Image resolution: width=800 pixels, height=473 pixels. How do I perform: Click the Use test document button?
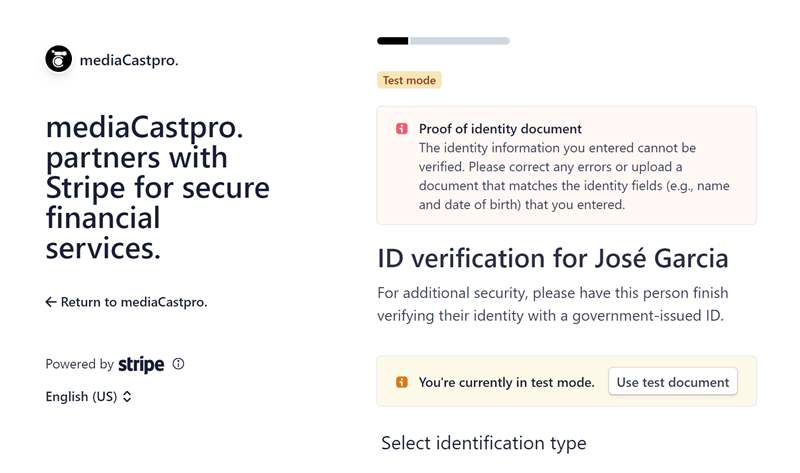[x=672, y=382]
